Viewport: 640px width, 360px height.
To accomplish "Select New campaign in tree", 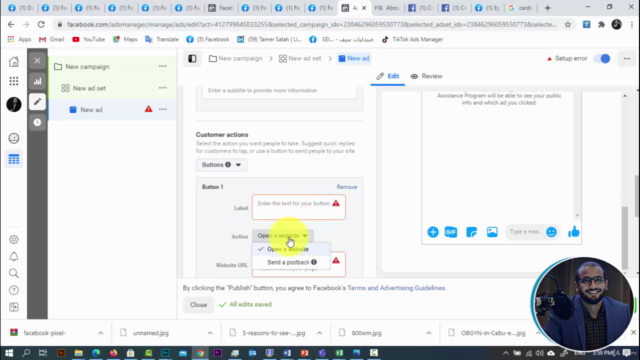I will click(x=87, y=67).
